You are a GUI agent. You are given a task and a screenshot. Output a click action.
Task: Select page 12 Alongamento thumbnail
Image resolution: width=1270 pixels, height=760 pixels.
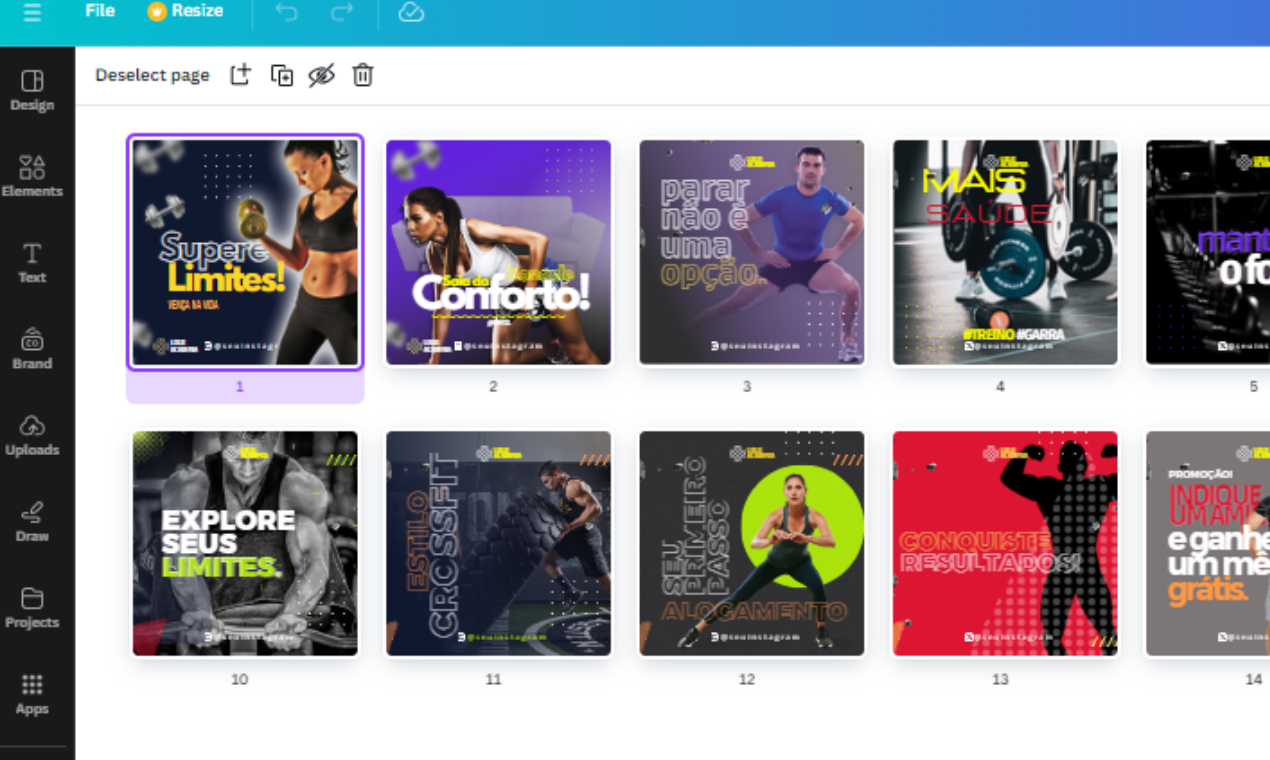click(752, 543)
